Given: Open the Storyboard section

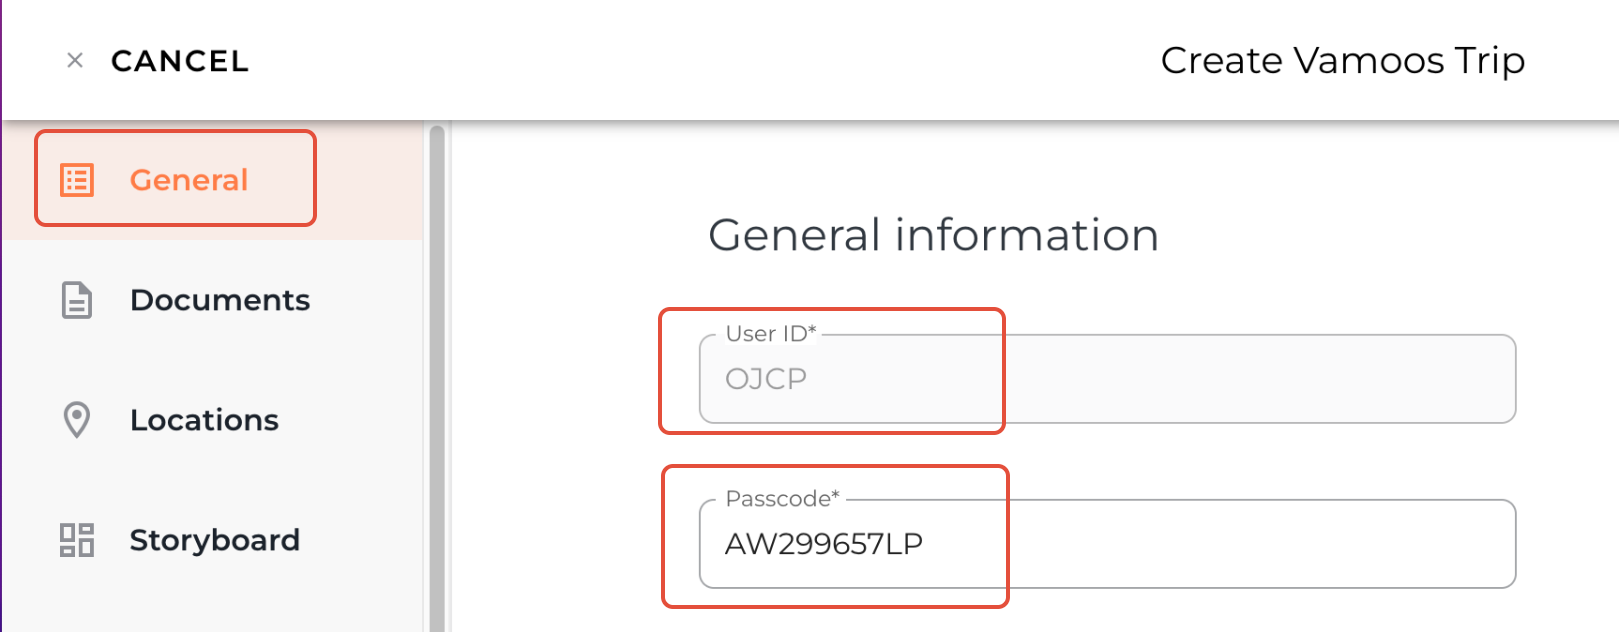Looking at the screenshot, I should click(214, 540).
